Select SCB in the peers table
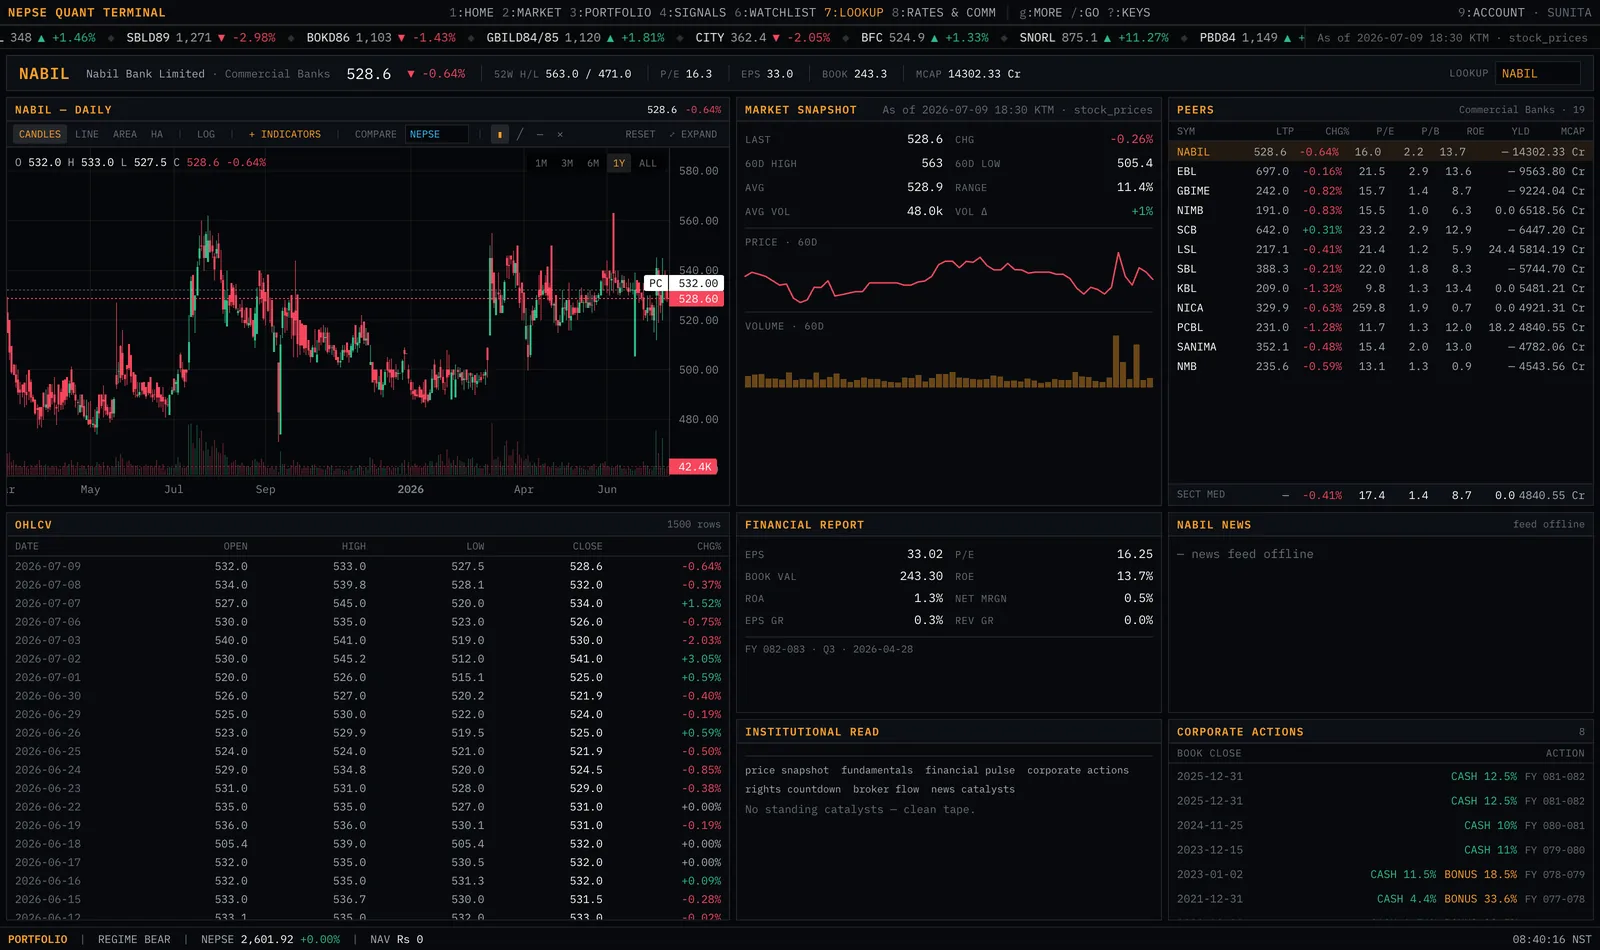The width and height of the screenshot is (1600, 950). (1380, 230)
